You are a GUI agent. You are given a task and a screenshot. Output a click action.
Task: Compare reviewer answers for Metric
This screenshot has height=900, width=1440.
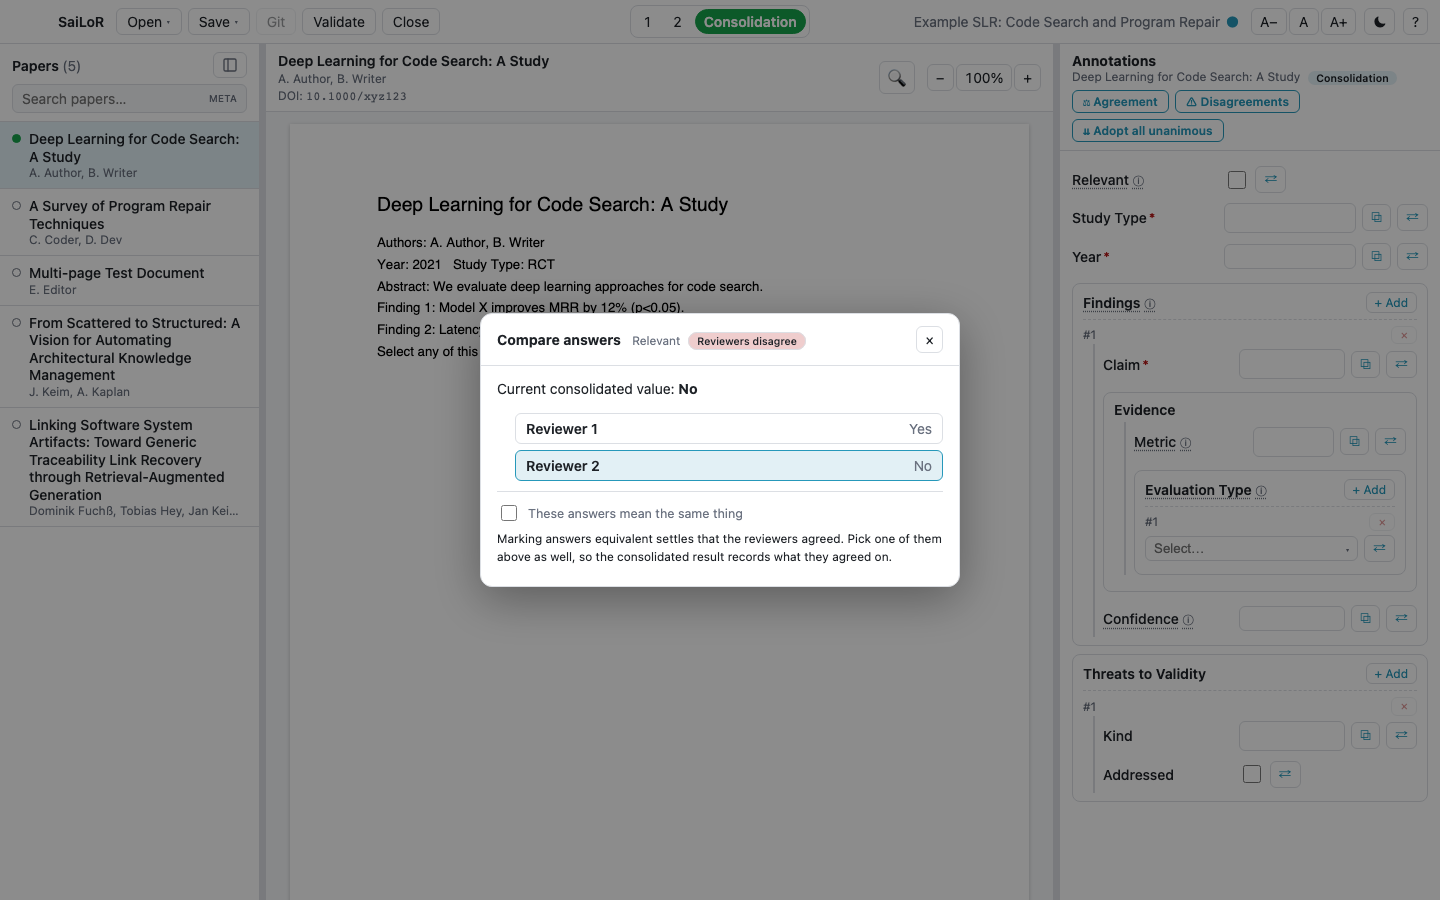pyautogui.click(x=1390, y=441)
